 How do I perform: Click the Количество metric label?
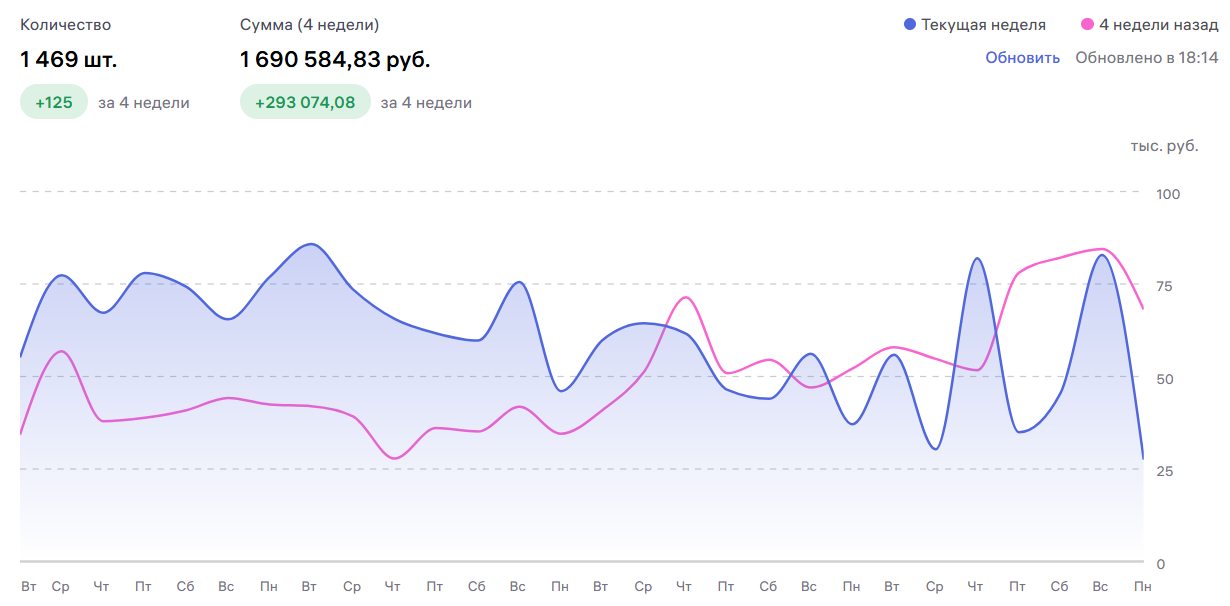pos(66,25)
